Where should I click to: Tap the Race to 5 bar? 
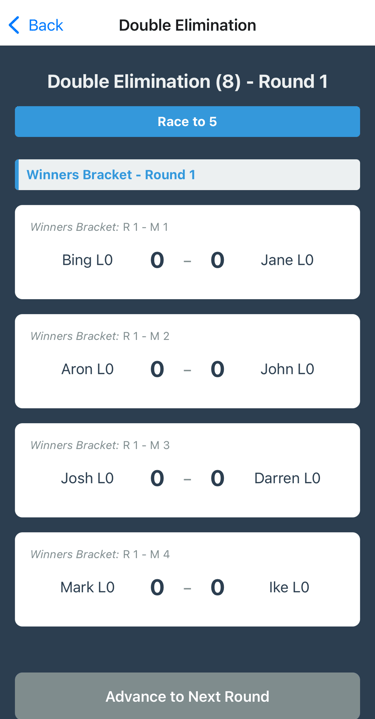[188, 122]
